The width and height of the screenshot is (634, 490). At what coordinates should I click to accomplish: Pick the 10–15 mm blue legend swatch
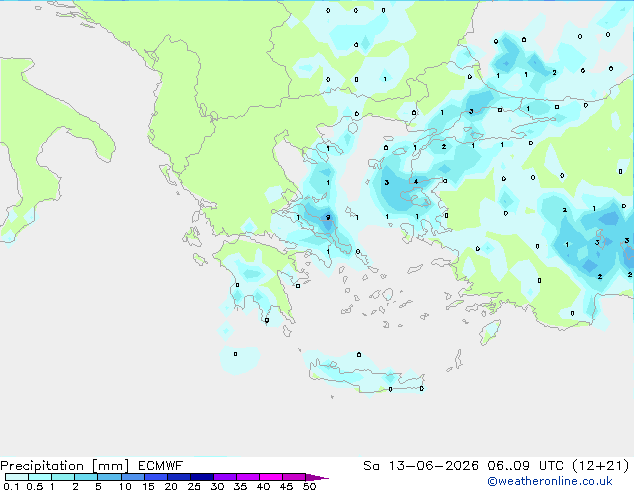(133, 477)
